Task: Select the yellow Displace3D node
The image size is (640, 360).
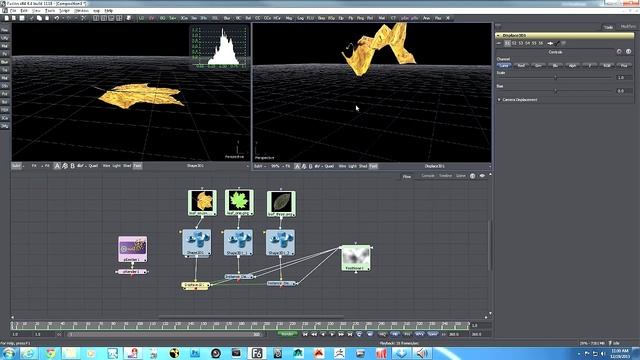Action: pos(196,285)
